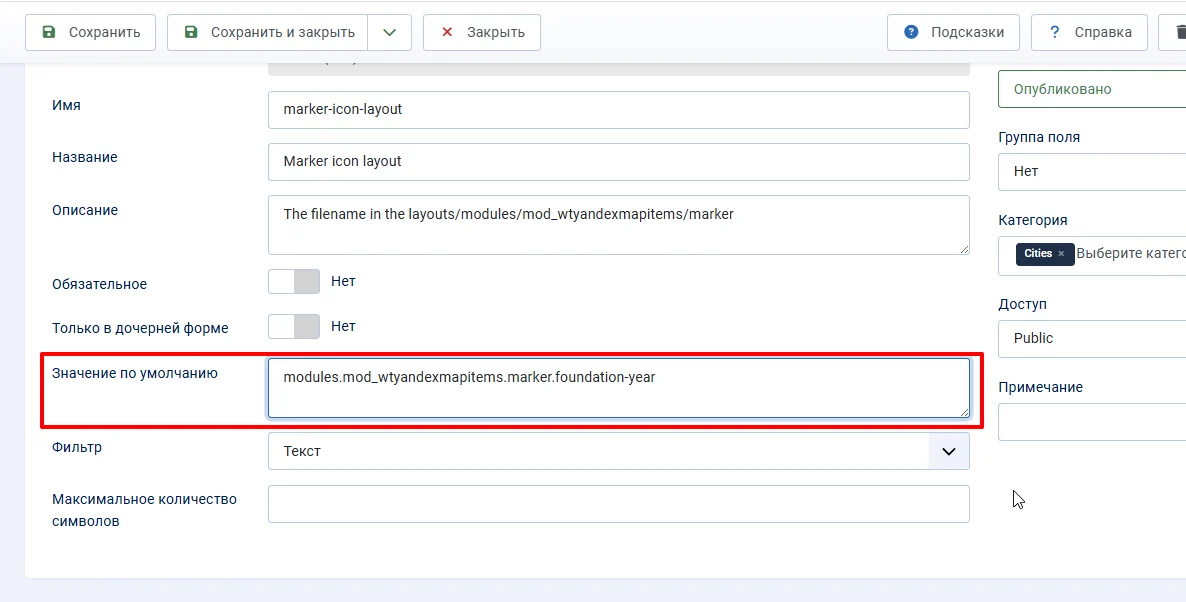
Task: Click the Название label
Action: 85,157
